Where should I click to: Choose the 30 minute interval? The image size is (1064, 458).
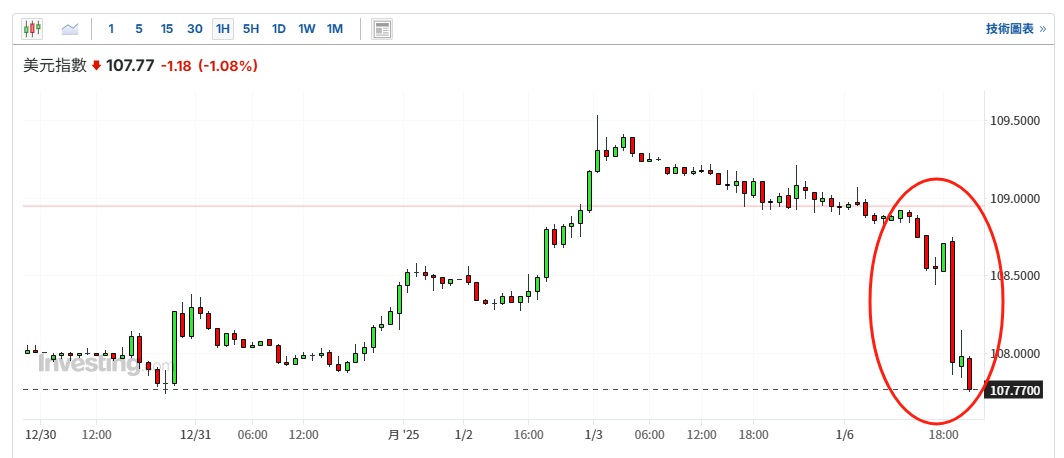(x=195, y=29)
